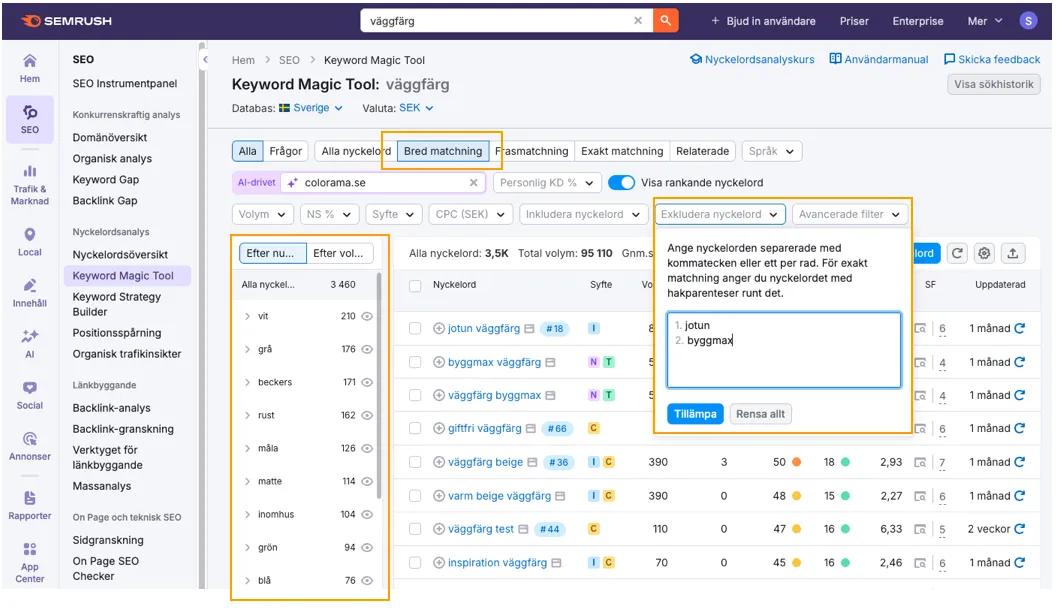Refresh the väggfärg test row data
The width and height of the screenshot is (1064, 608).
coord(1019,529)
